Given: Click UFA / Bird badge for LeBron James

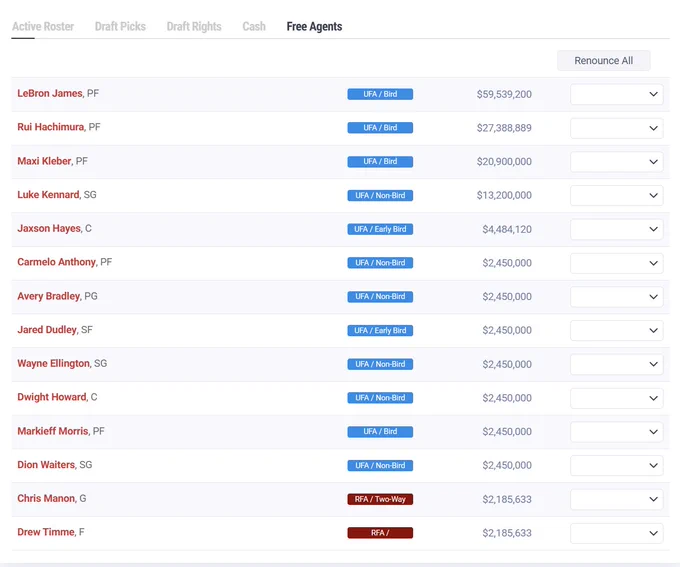Looking at the screenshot, I should tap(380, 94).
